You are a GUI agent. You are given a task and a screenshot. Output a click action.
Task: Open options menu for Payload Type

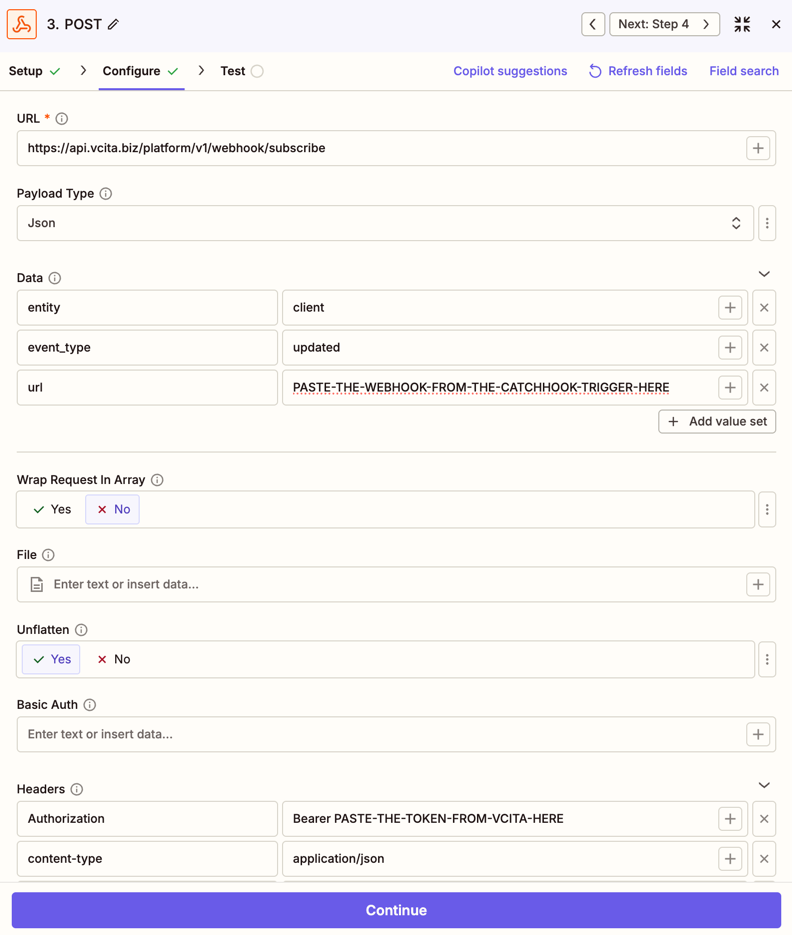click(x=767, y=223)
